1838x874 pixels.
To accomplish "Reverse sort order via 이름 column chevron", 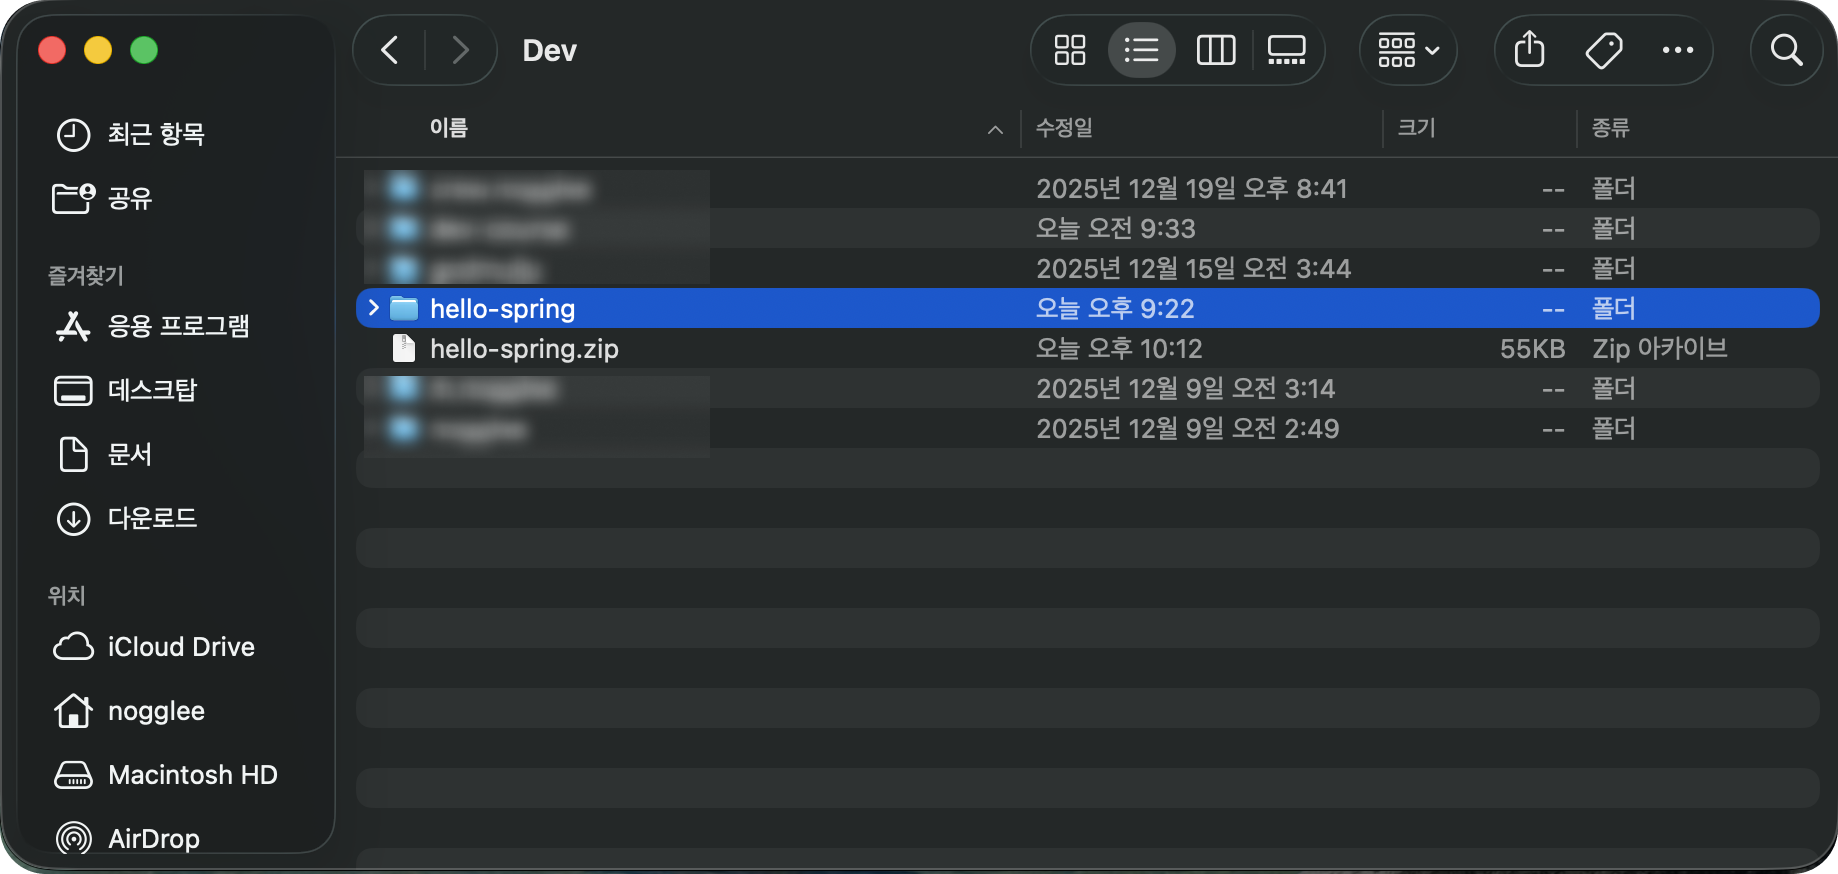I will tap(993, 129).
